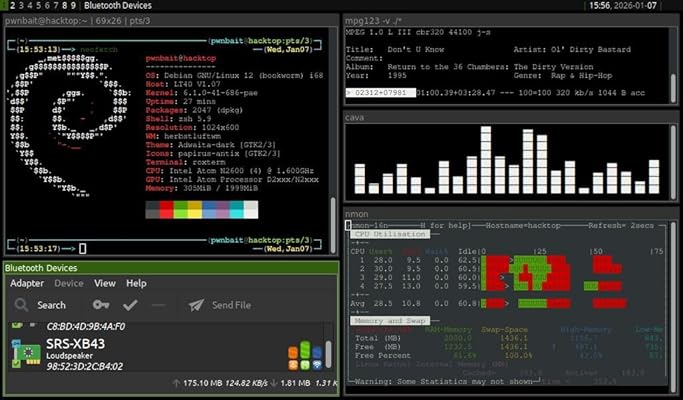Select device C8:BD:4D:9B:4A:F0 in list

click(x=84, y=326)
